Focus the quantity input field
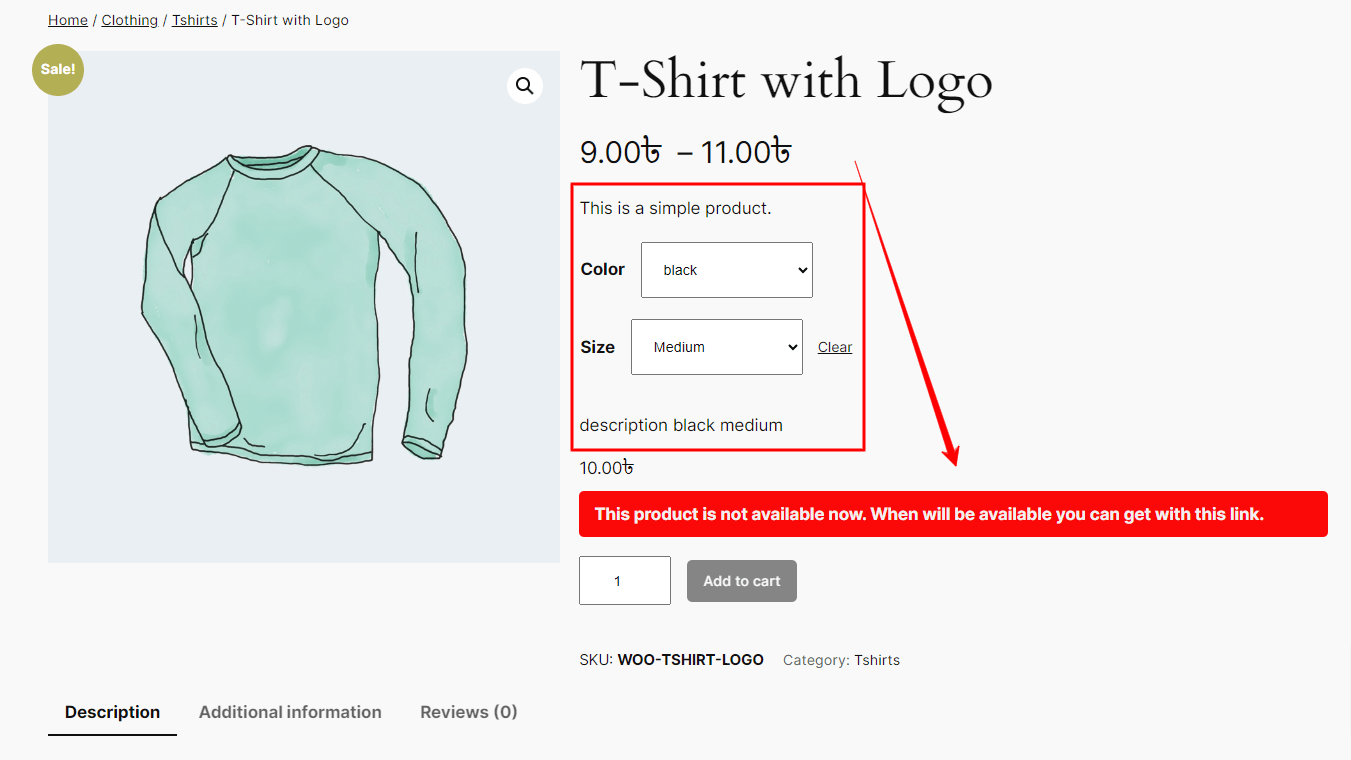 pos(625,580)
